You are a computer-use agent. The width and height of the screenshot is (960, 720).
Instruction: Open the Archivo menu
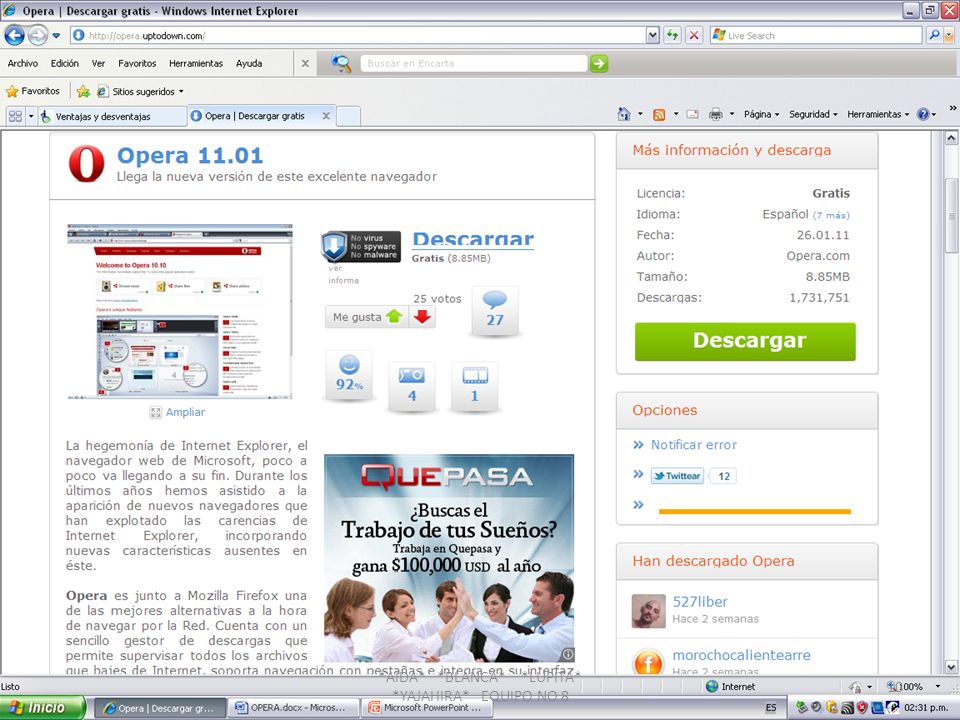tap(23, 63)
